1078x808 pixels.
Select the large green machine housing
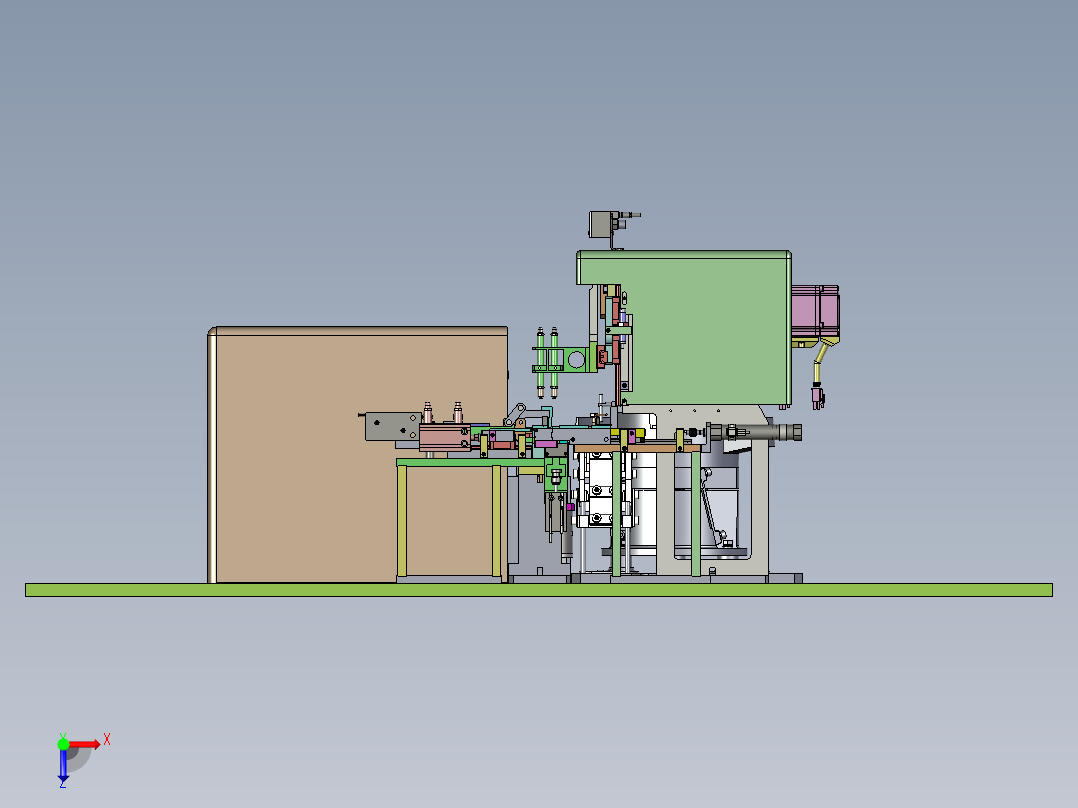coord(708,328)
